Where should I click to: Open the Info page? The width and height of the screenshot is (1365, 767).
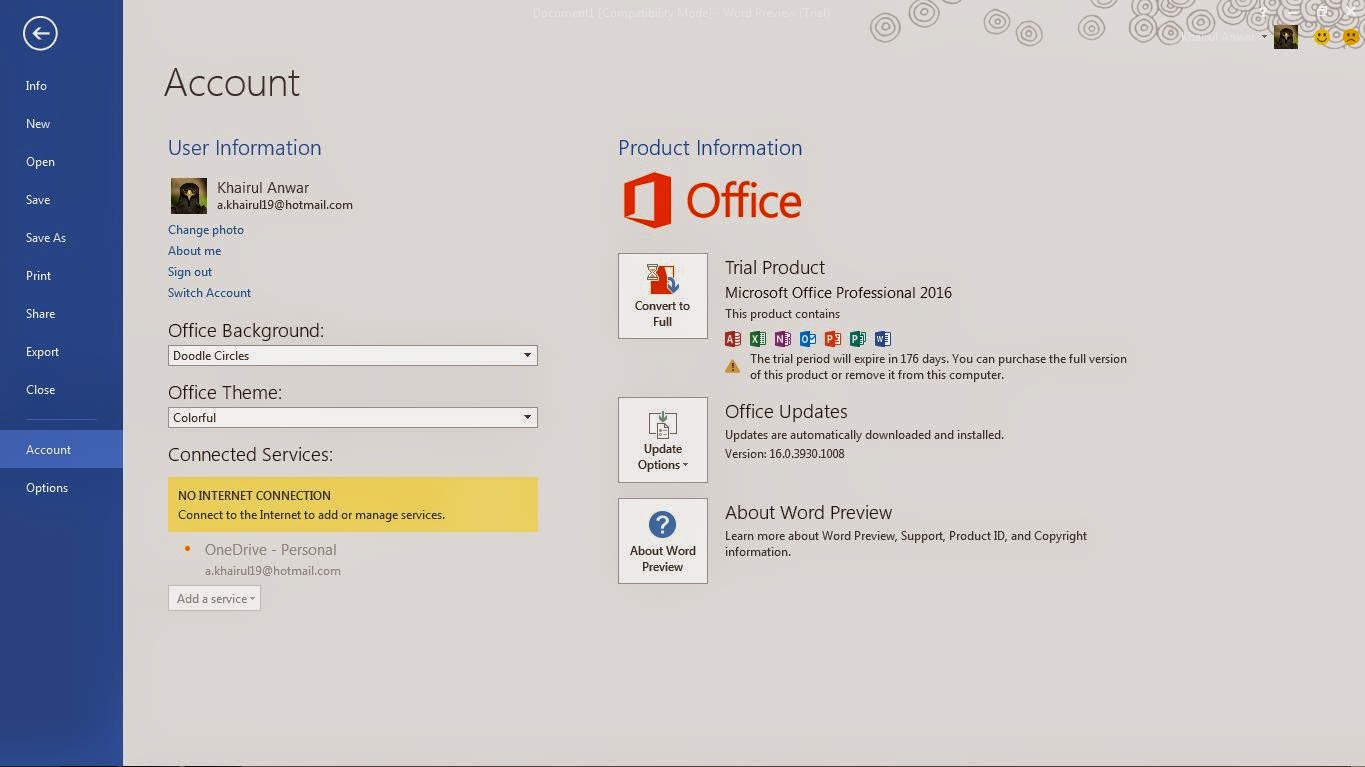pos(61,86)
